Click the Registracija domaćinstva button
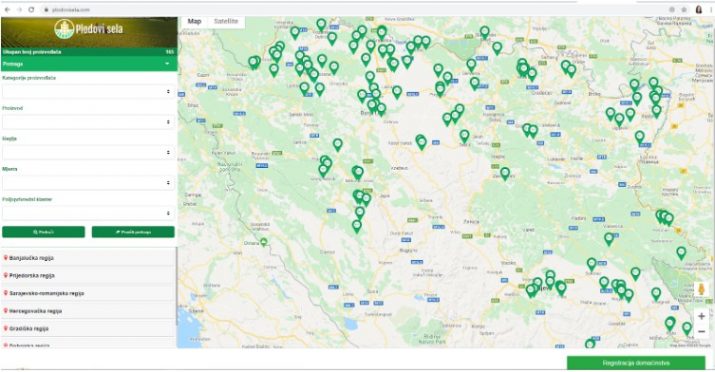 coord(636,363)
